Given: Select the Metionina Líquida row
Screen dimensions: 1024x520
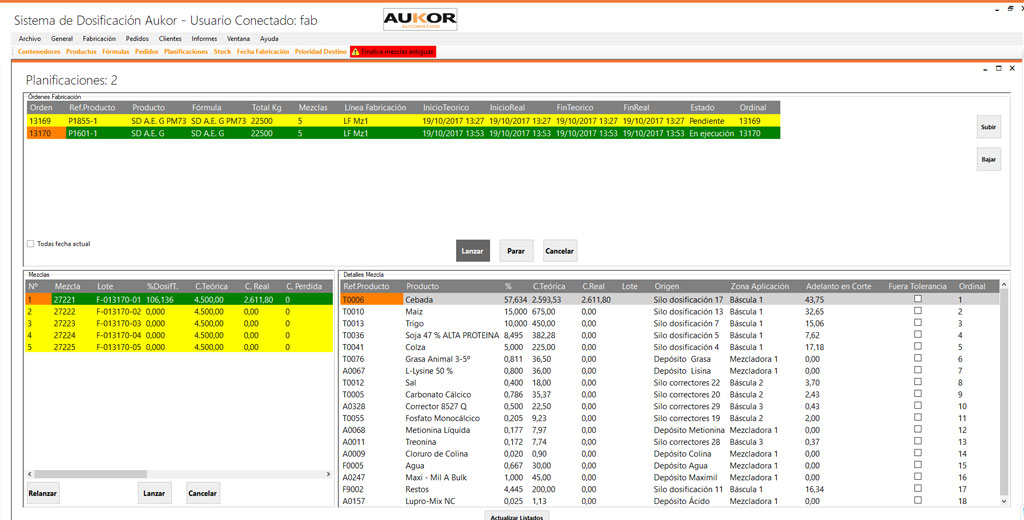Looking at the screenshot, I should pos(669,430).
